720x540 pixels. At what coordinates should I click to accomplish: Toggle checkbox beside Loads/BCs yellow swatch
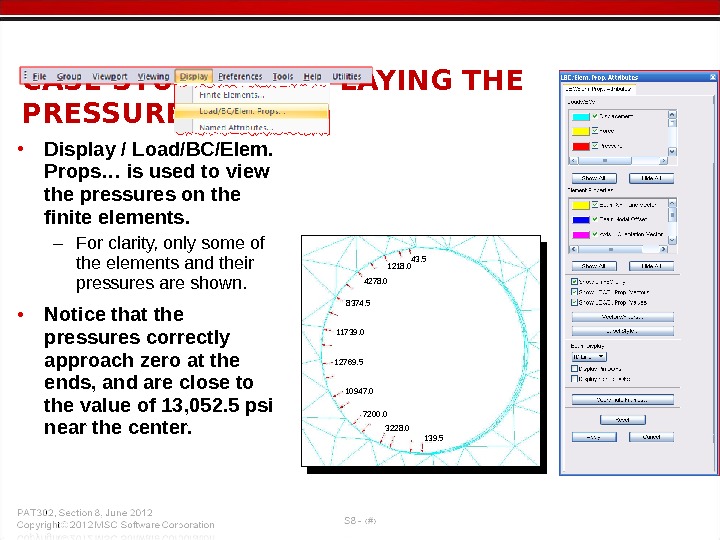(x=595, y=131)
